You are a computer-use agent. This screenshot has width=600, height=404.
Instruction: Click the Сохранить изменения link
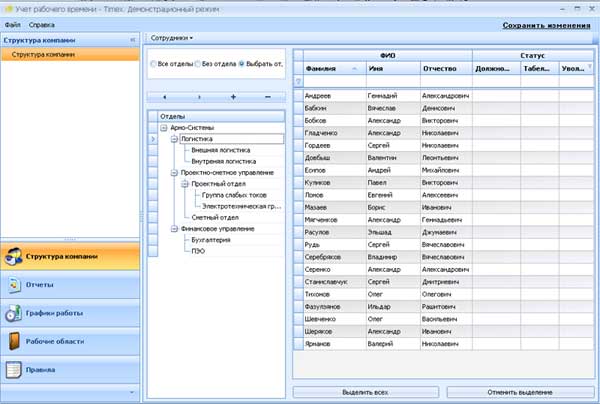[546, 25]
